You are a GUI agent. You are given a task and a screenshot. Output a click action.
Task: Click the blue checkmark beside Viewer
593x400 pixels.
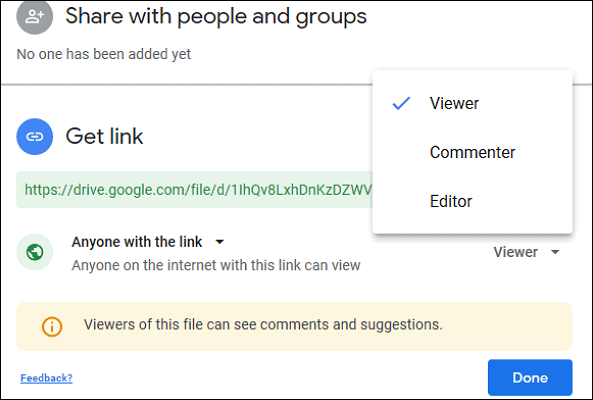401,103
